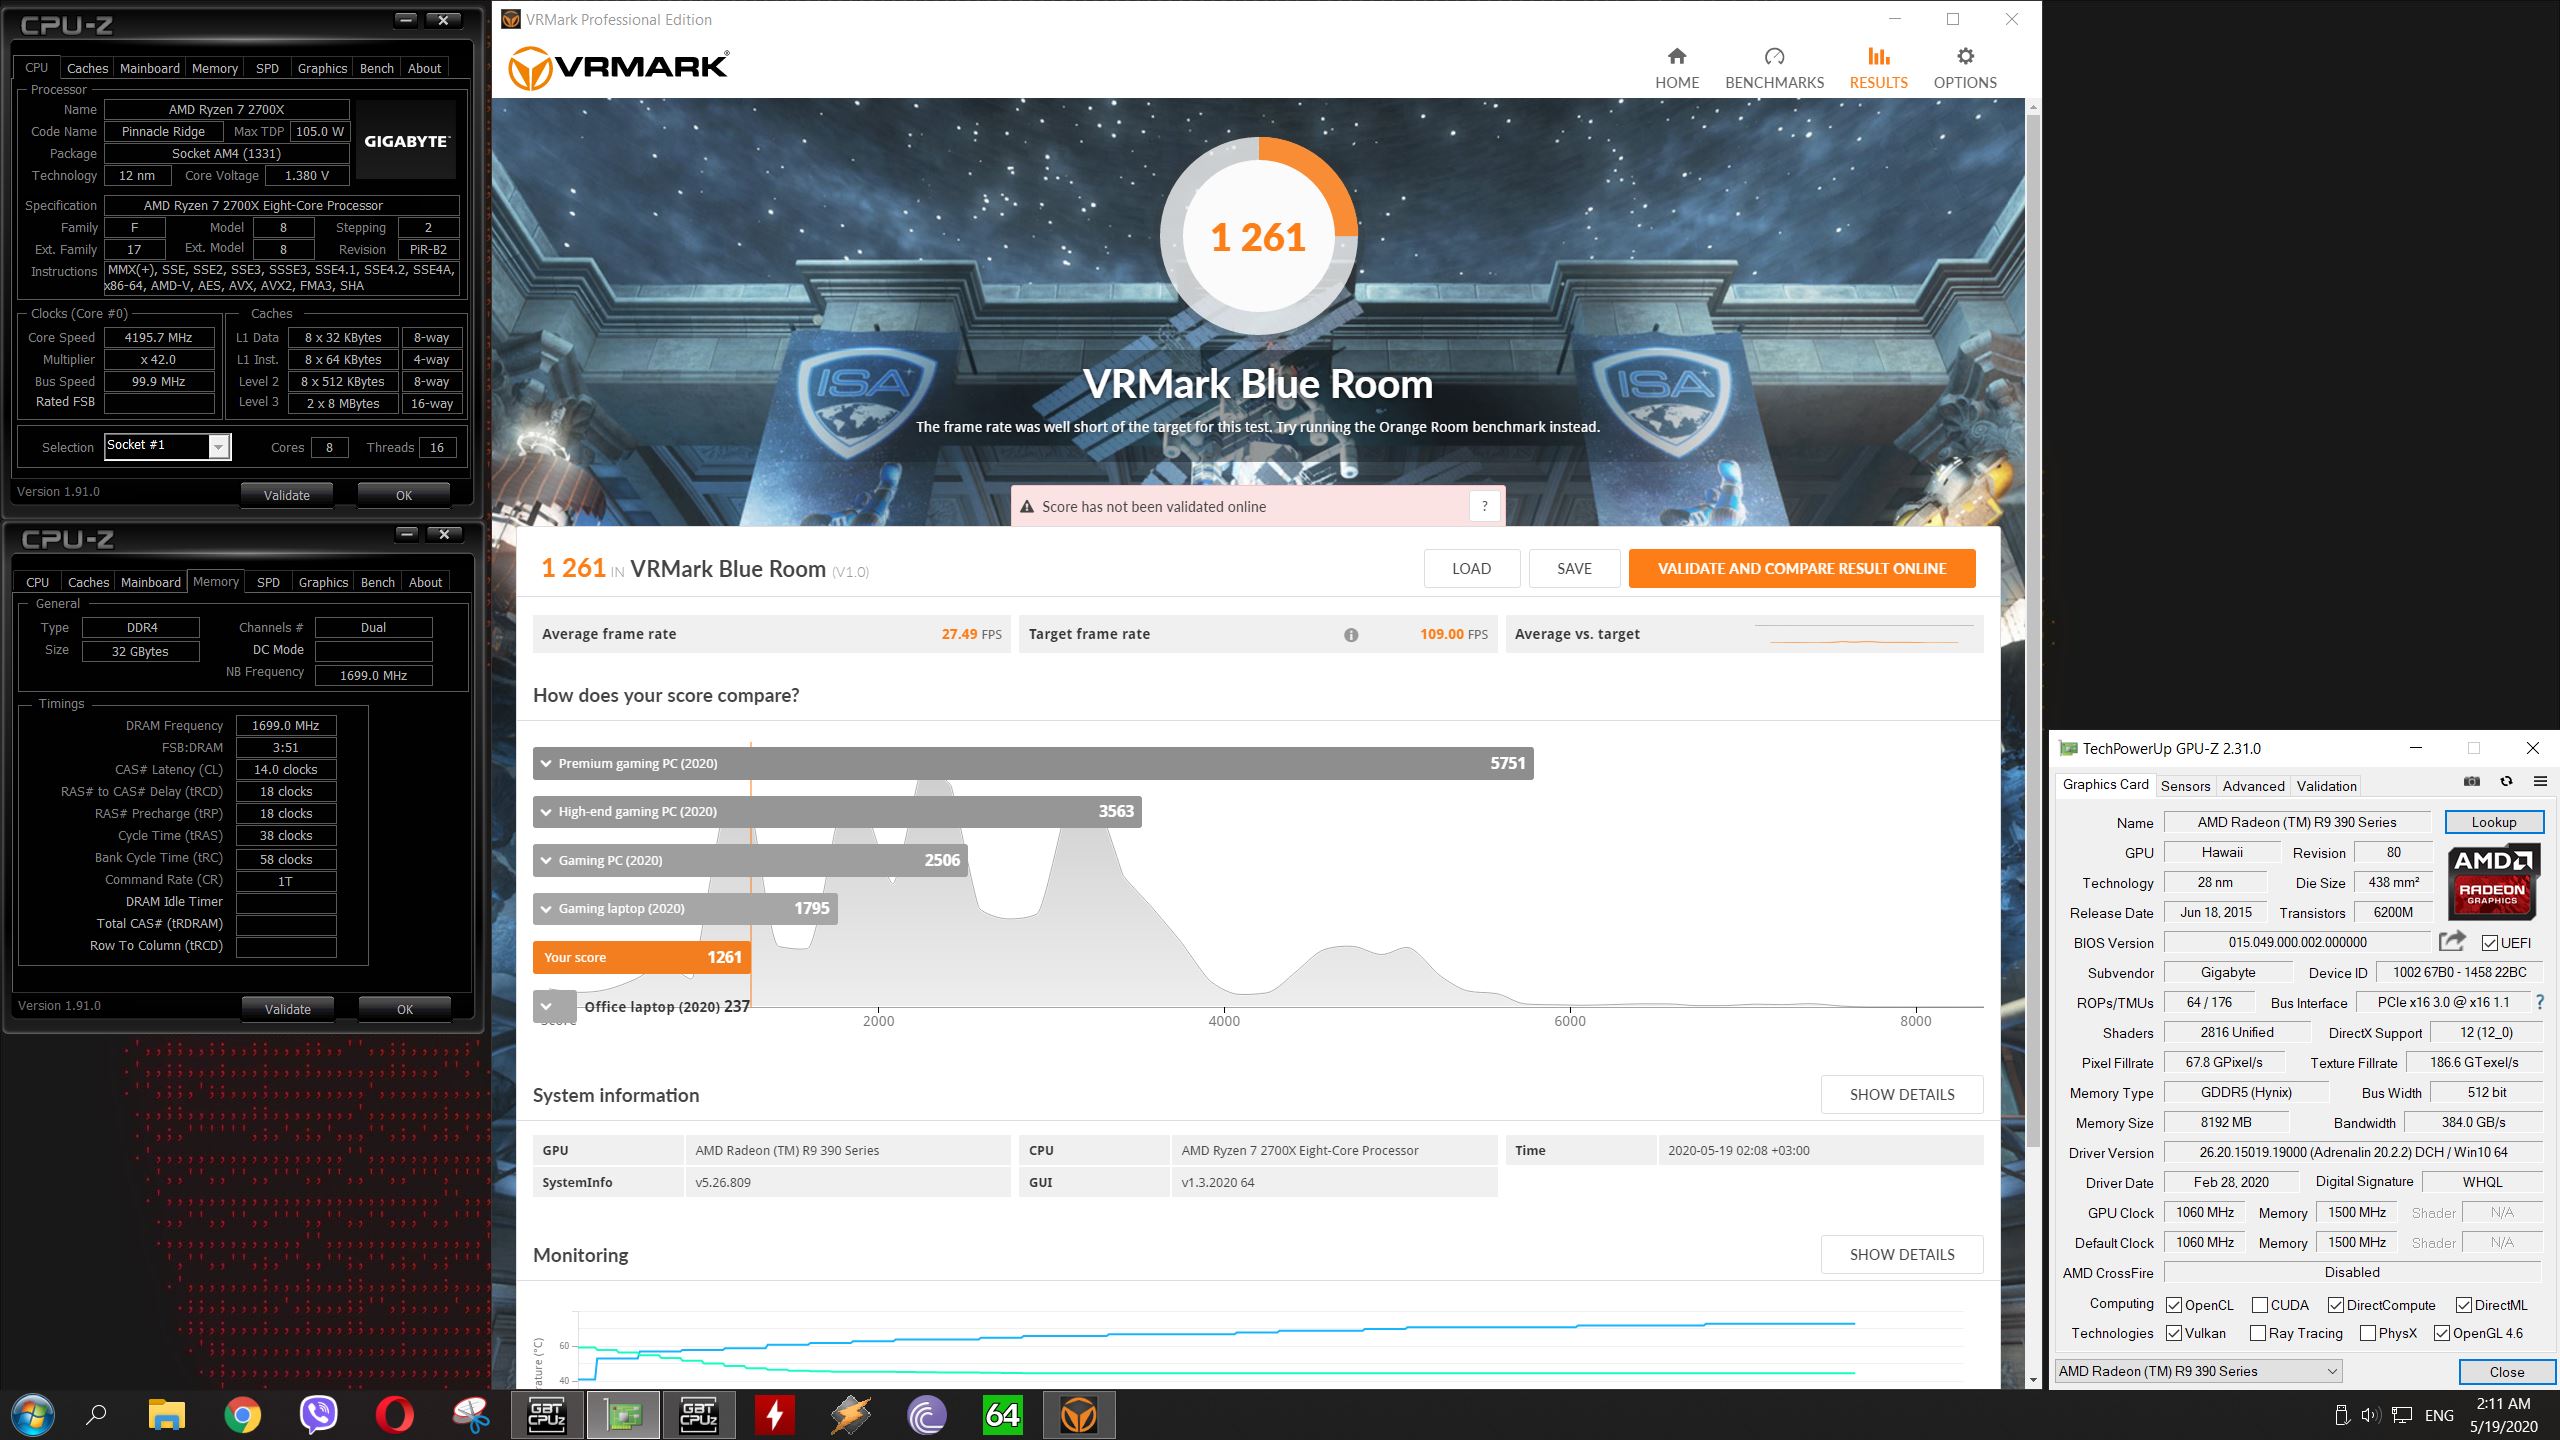
Task: Show details for System information
Action: [x=1902, y=1094]
